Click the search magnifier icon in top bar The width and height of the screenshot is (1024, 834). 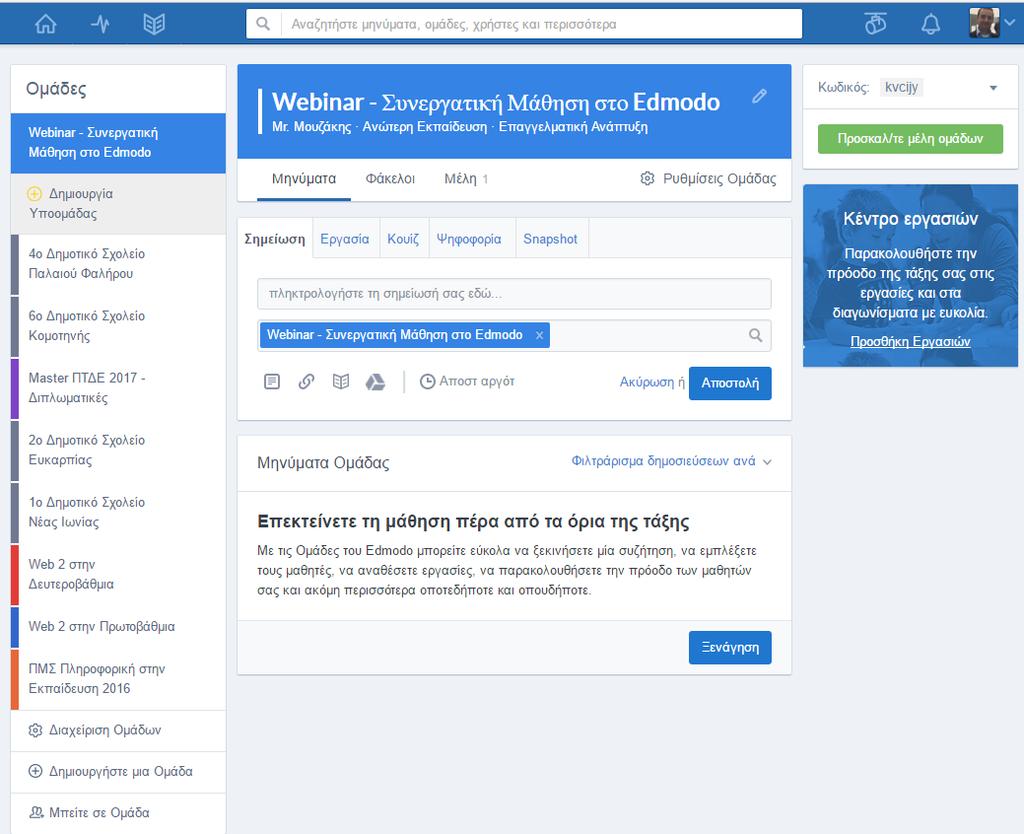263,24
